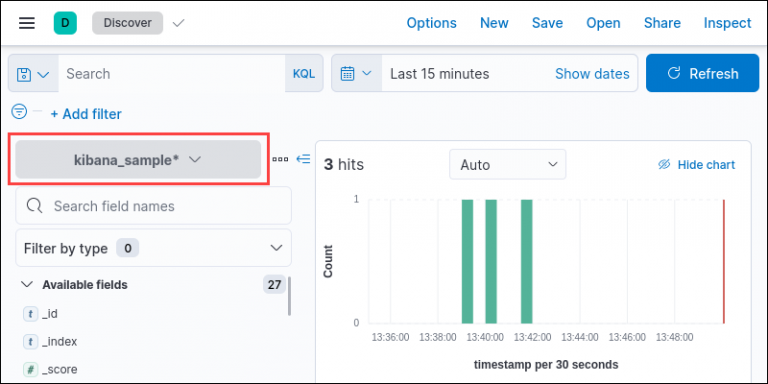
Task: Click Add filter link
Action: click(86, 114)
